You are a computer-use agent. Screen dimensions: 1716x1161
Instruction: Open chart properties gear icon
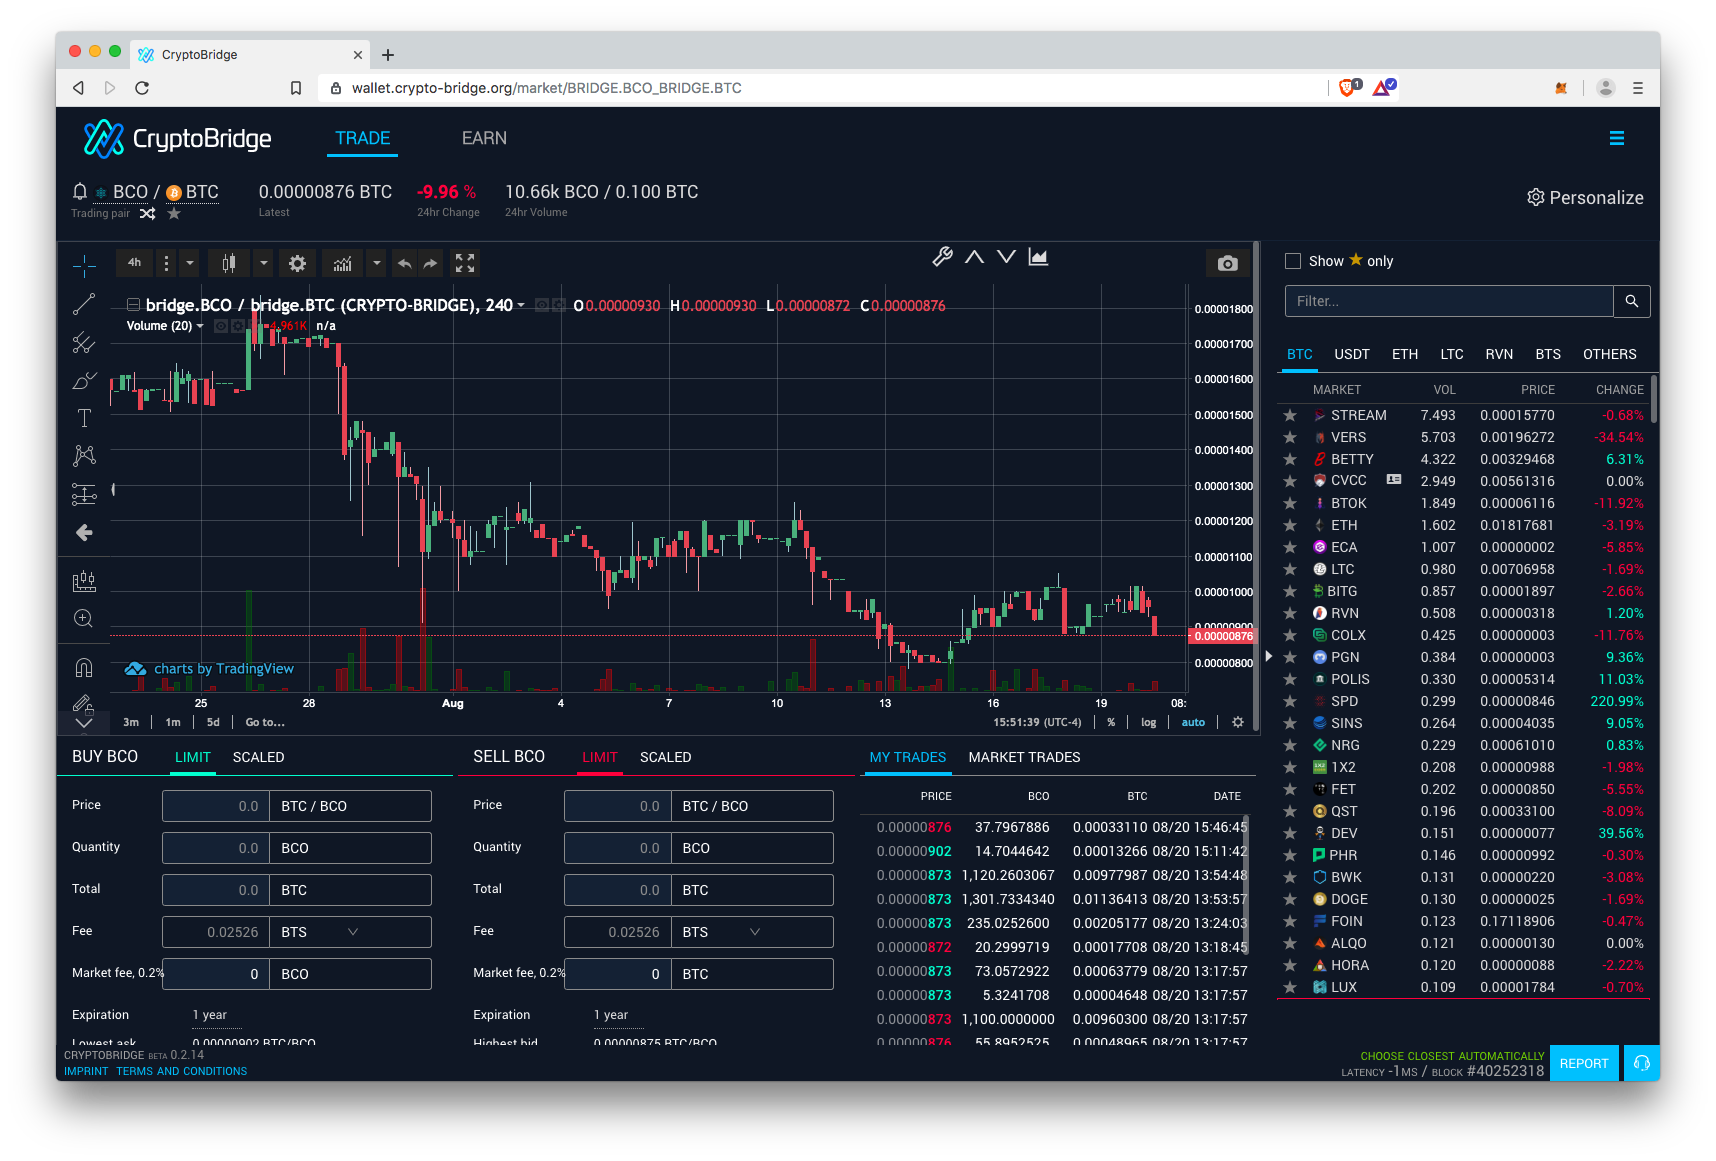point(297,263)
